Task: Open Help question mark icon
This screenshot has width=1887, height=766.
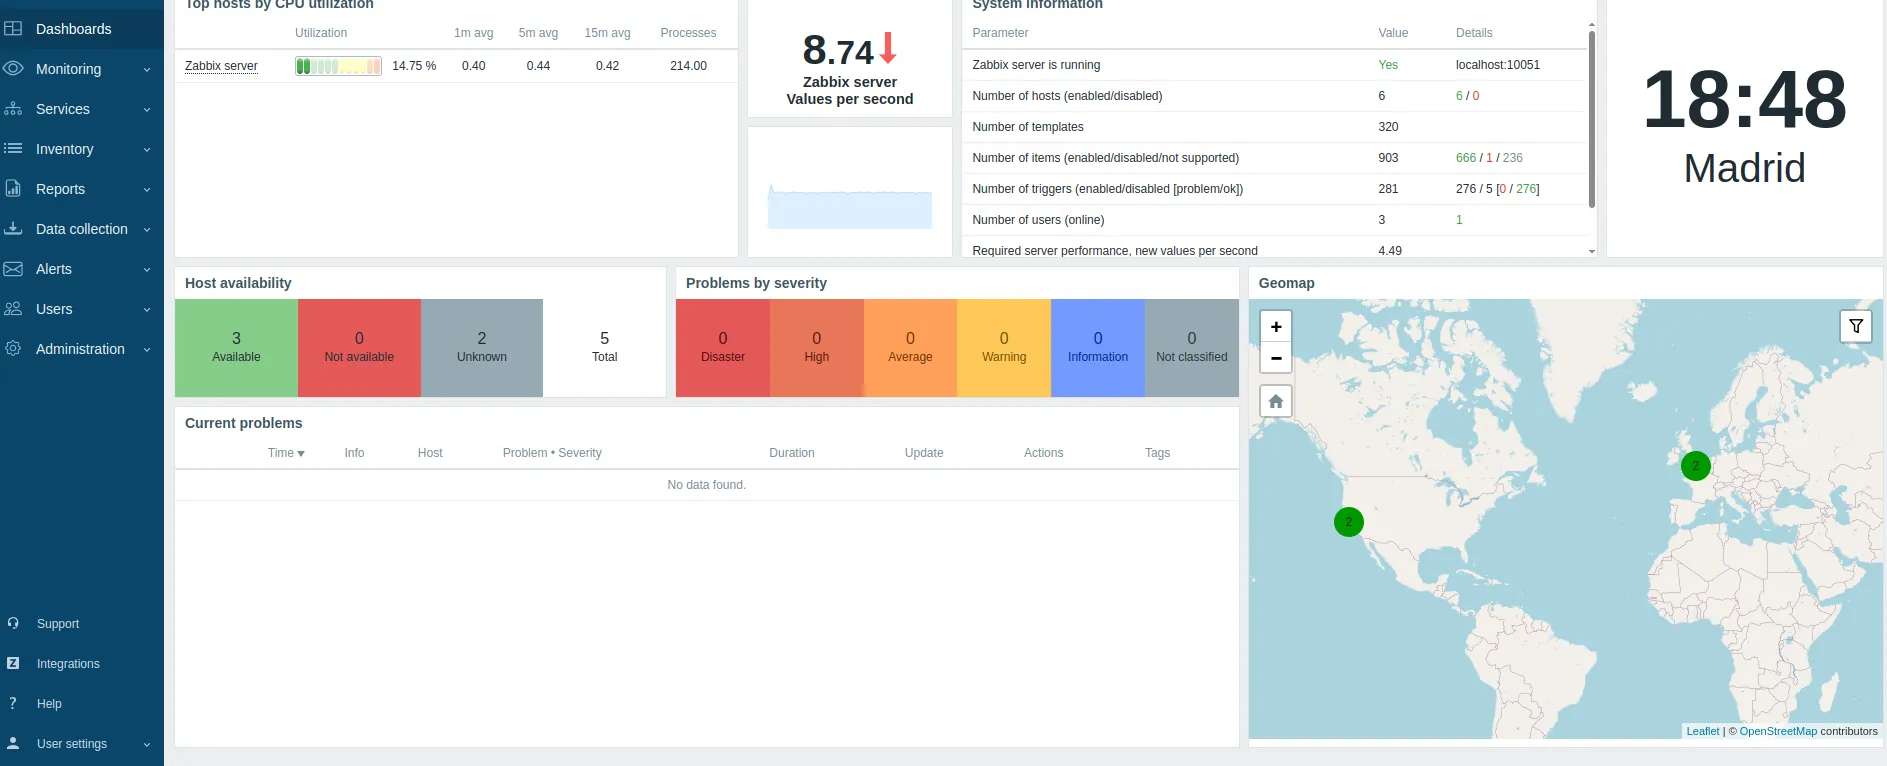Action: point(13,703)
